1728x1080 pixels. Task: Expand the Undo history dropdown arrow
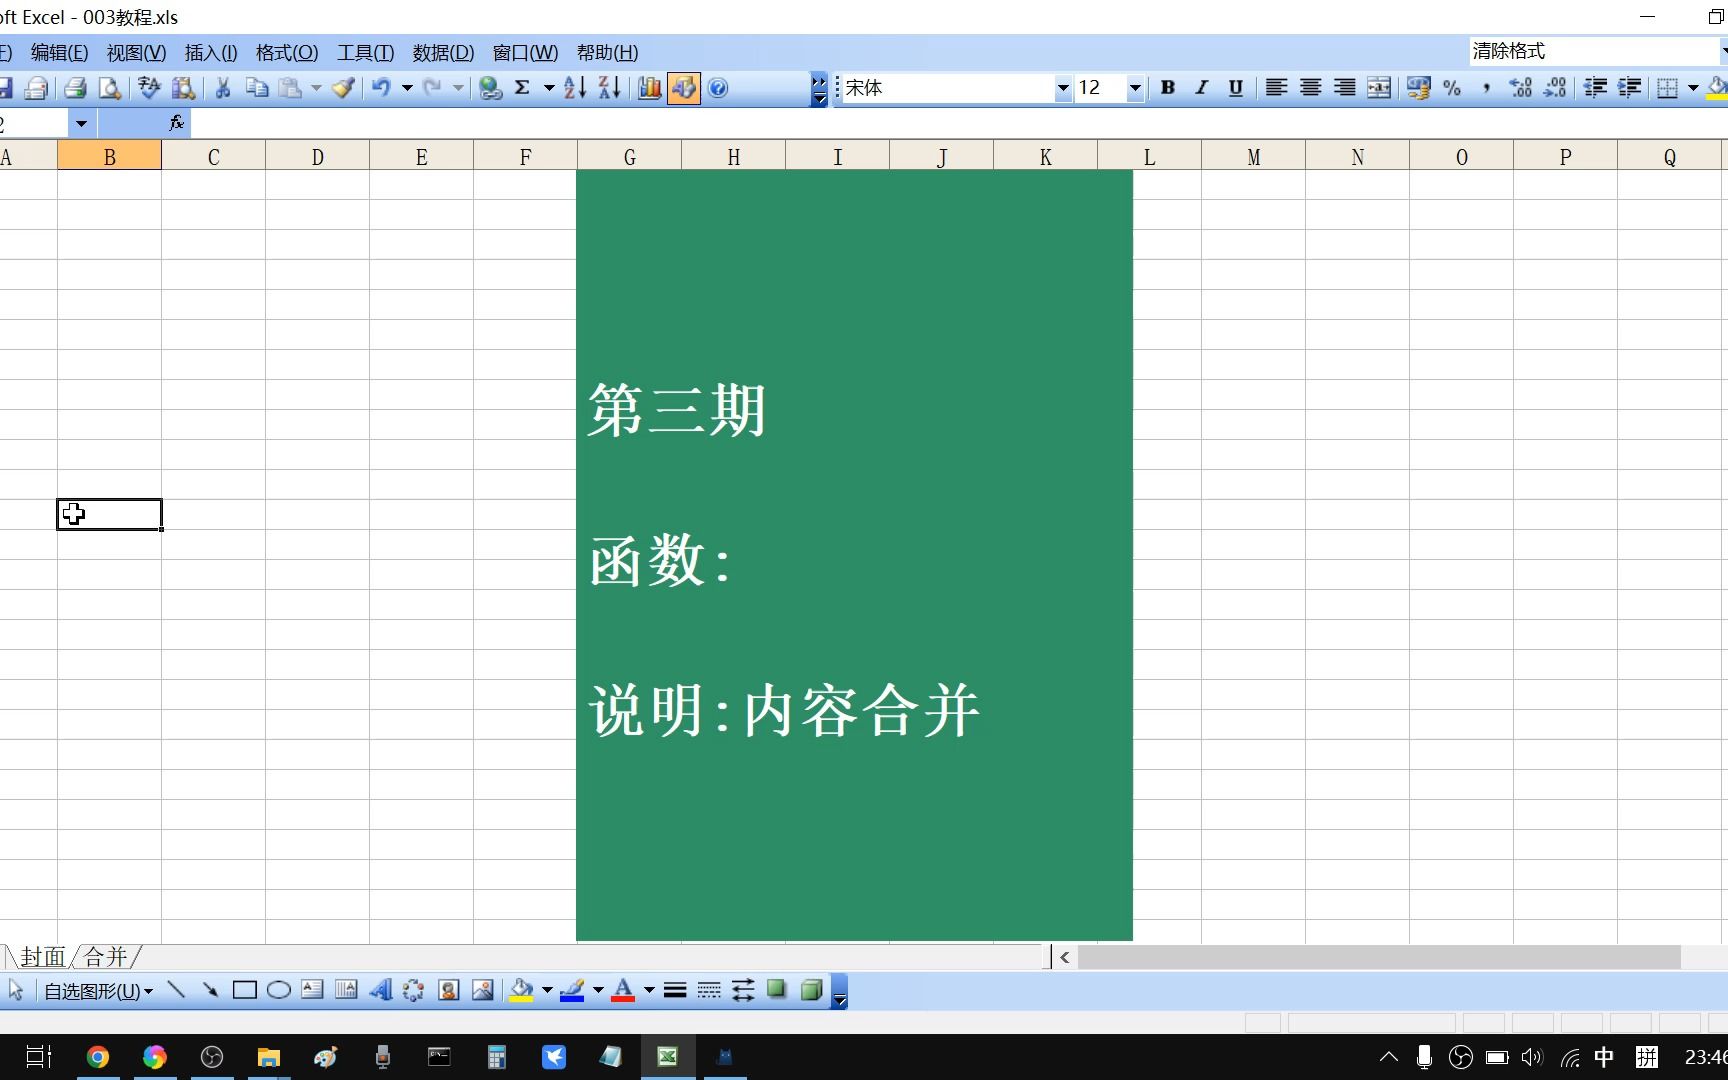point(408,88)
